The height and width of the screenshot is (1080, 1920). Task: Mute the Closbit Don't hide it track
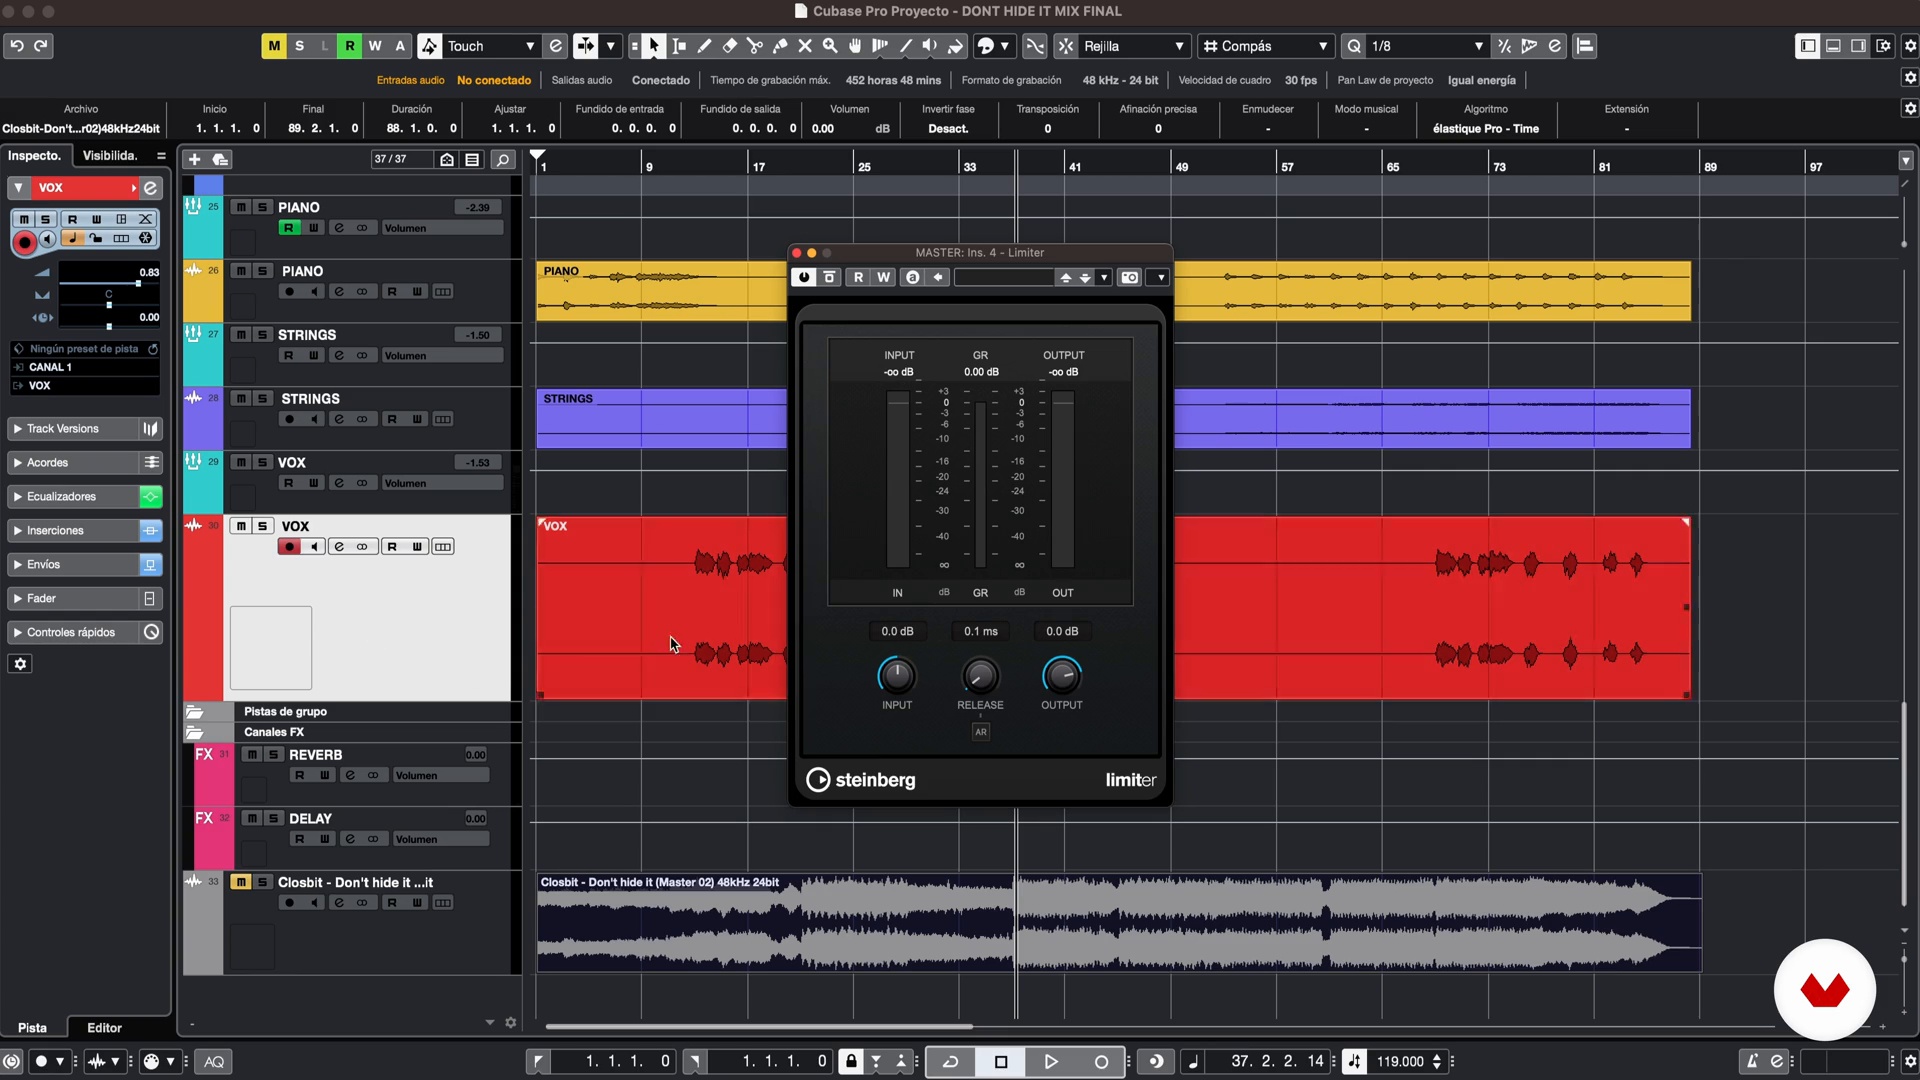241,882
